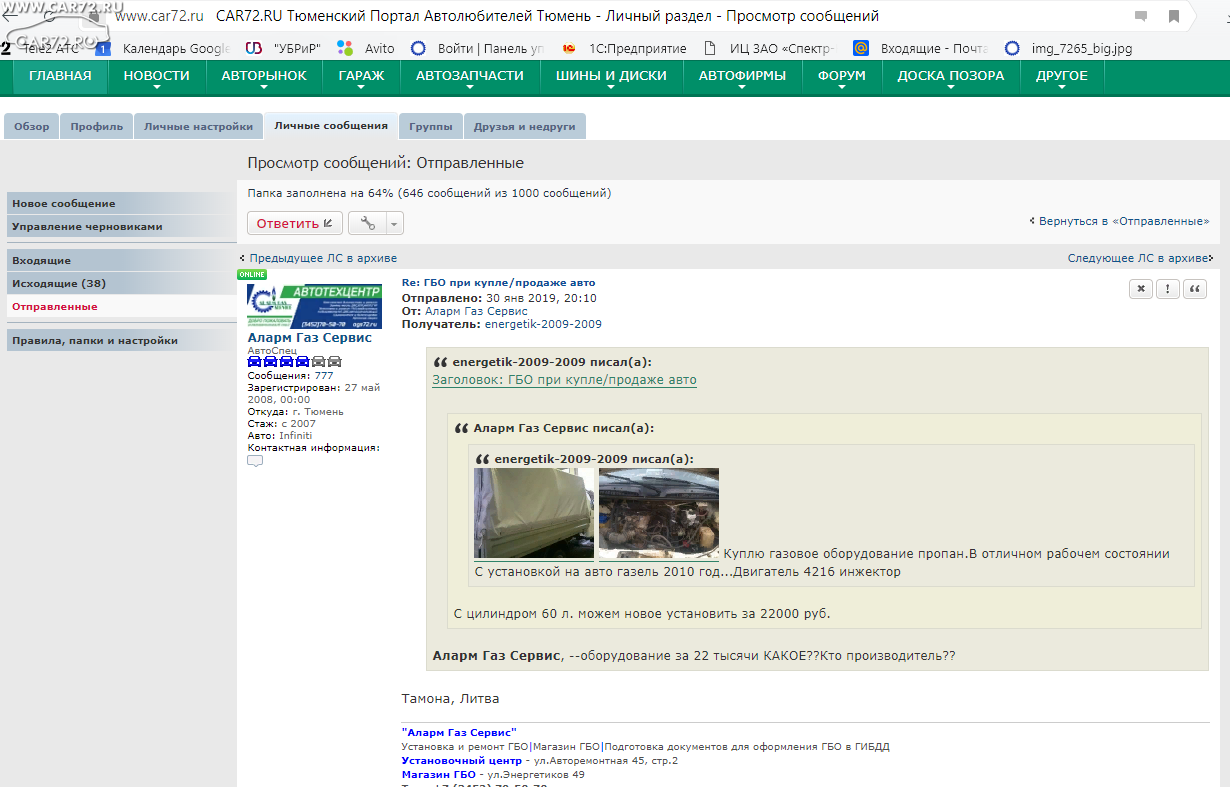The image size is (1230, 787).
Task: Expand the ФОРУМ menu
Action: (x=842, y=76)
